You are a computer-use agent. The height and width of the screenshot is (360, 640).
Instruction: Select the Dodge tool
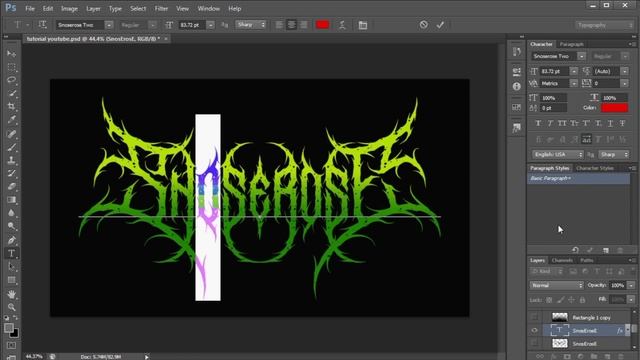point(11,227)
